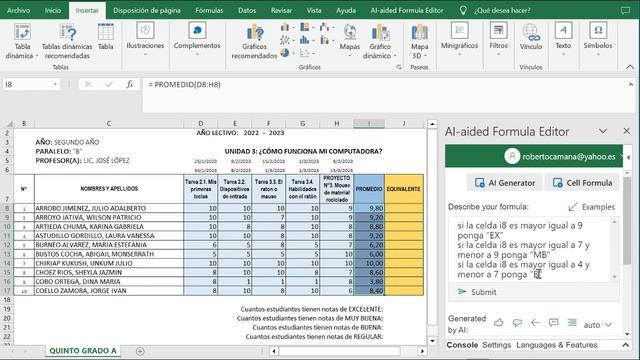Insert a line or area chart
This screenshot has width=640, height=360.
pyautogui.click(x=285, y=40)
